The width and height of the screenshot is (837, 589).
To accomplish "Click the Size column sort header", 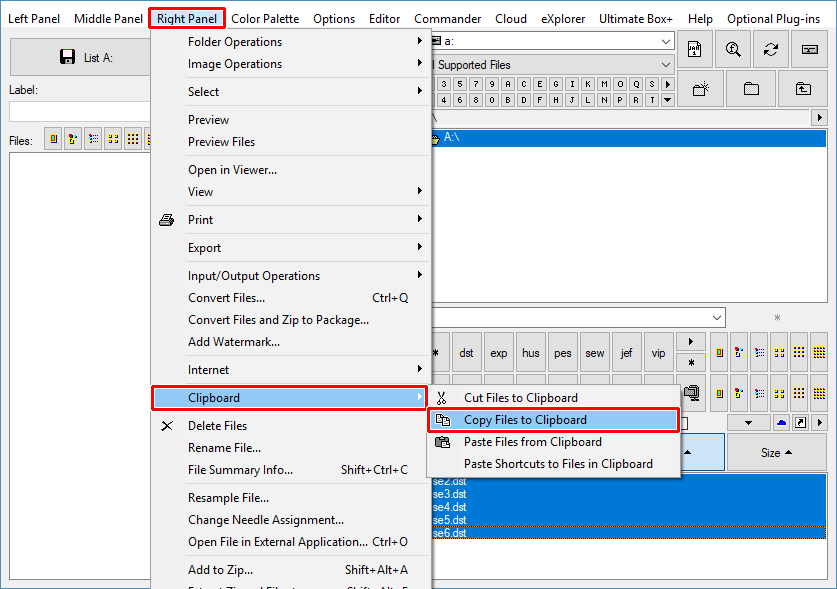I will coord(776,453).
